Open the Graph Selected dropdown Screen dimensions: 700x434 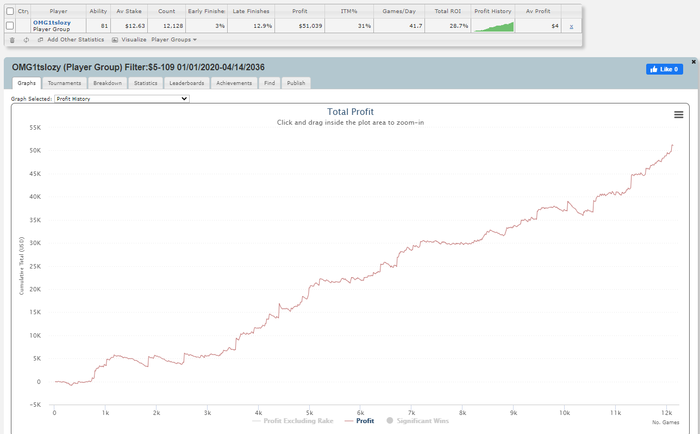[x=122, y=99]
